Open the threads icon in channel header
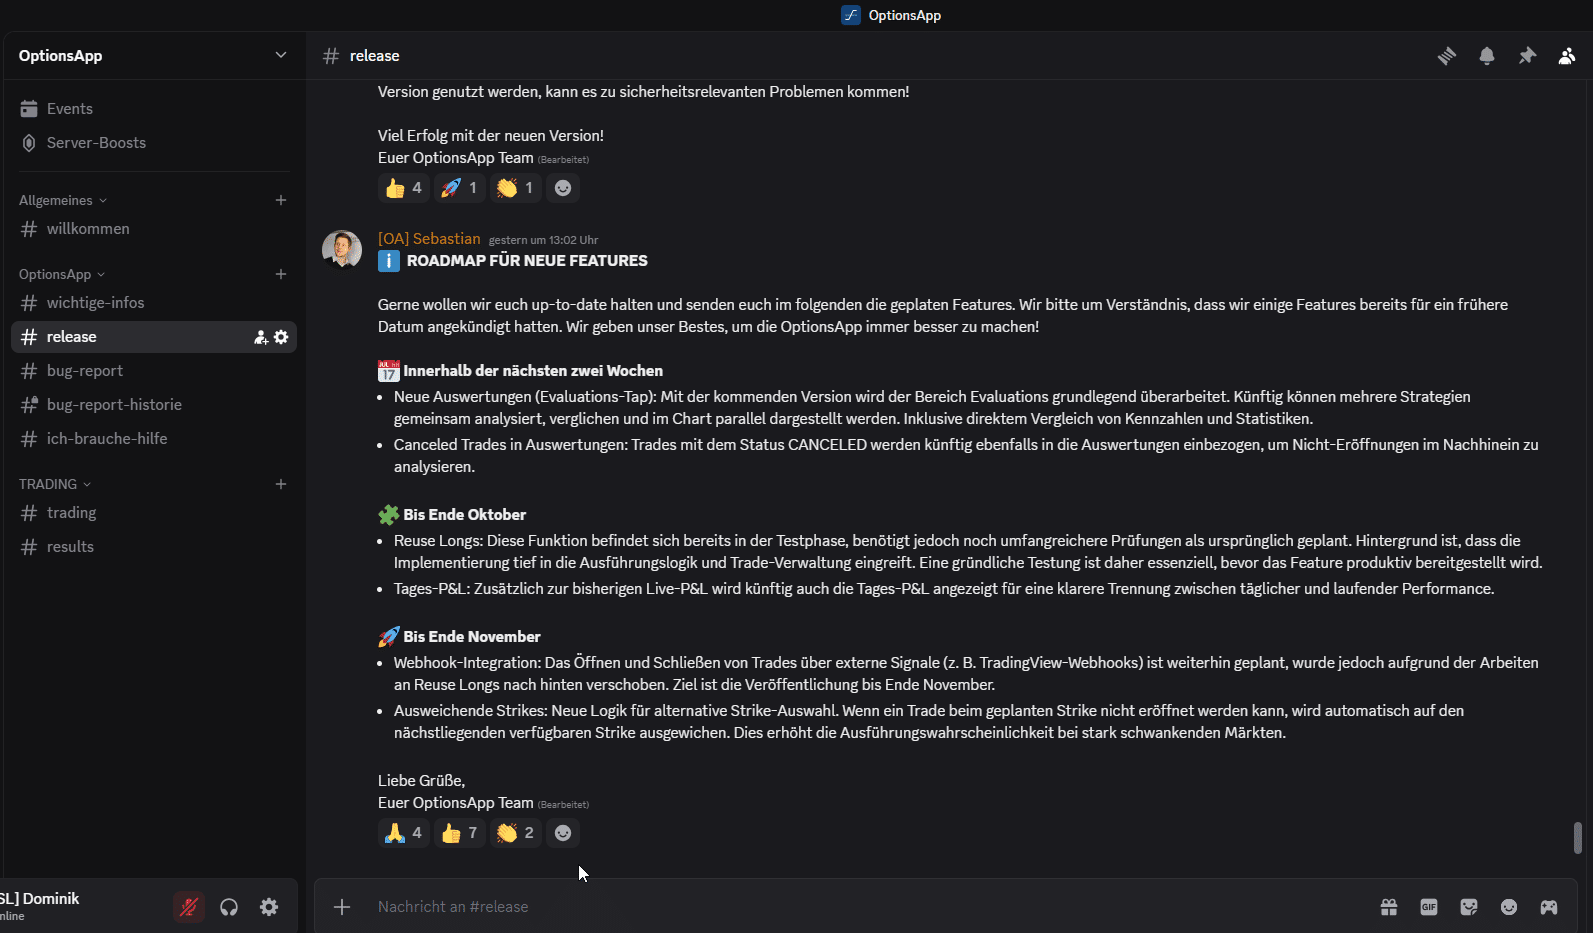The height and width of the screenshot is (933, 1593). tap(1447, 56)
